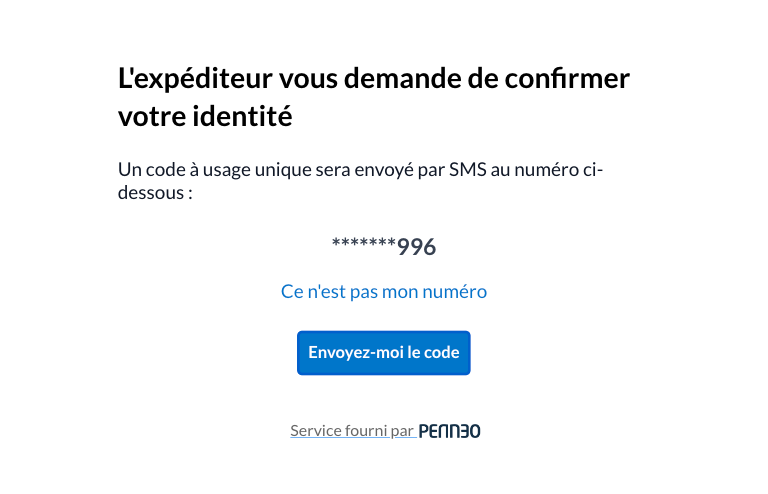This screenshot has width=768, height=494.
Task: Click the Penneo logo
Action: [450, 431]
